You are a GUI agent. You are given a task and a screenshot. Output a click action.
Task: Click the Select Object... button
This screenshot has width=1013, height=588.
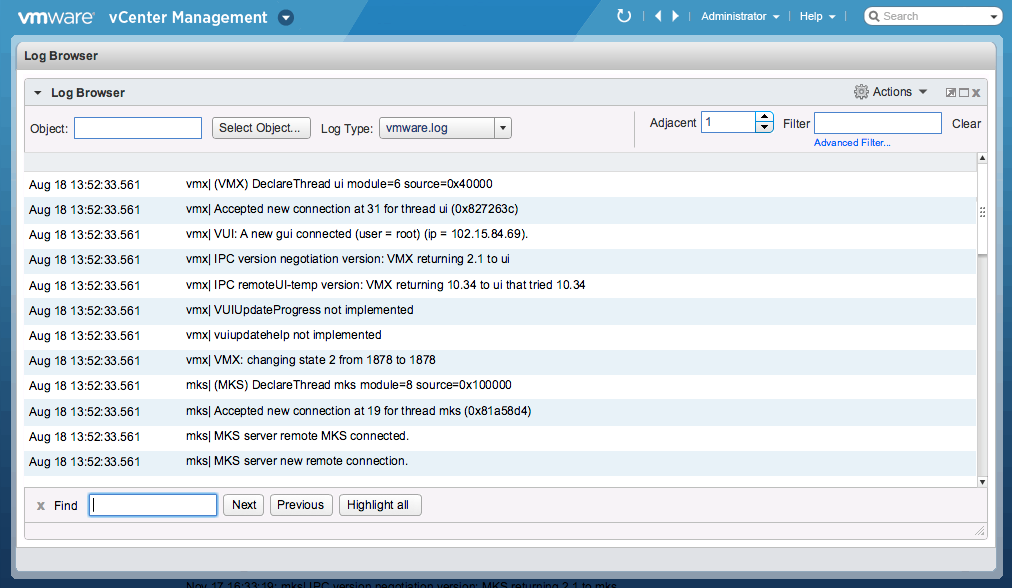(x=260, y=128)
